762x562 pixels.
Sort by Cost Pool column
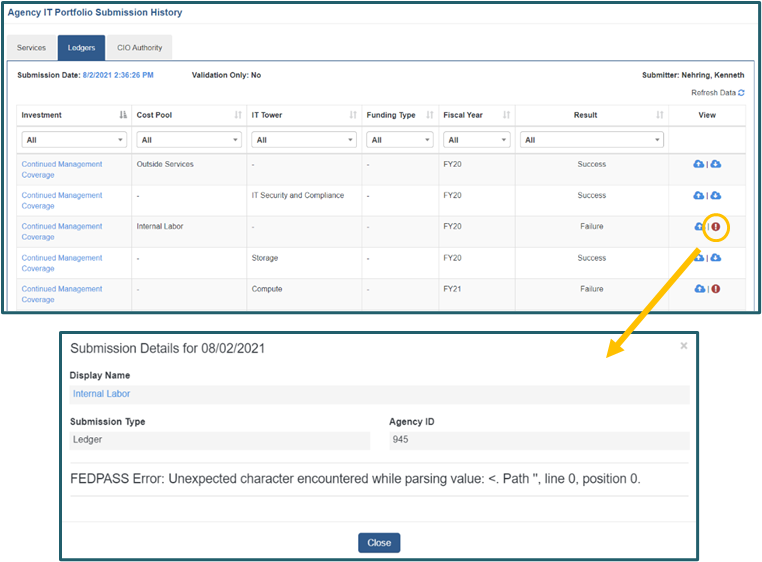point(238,115)
